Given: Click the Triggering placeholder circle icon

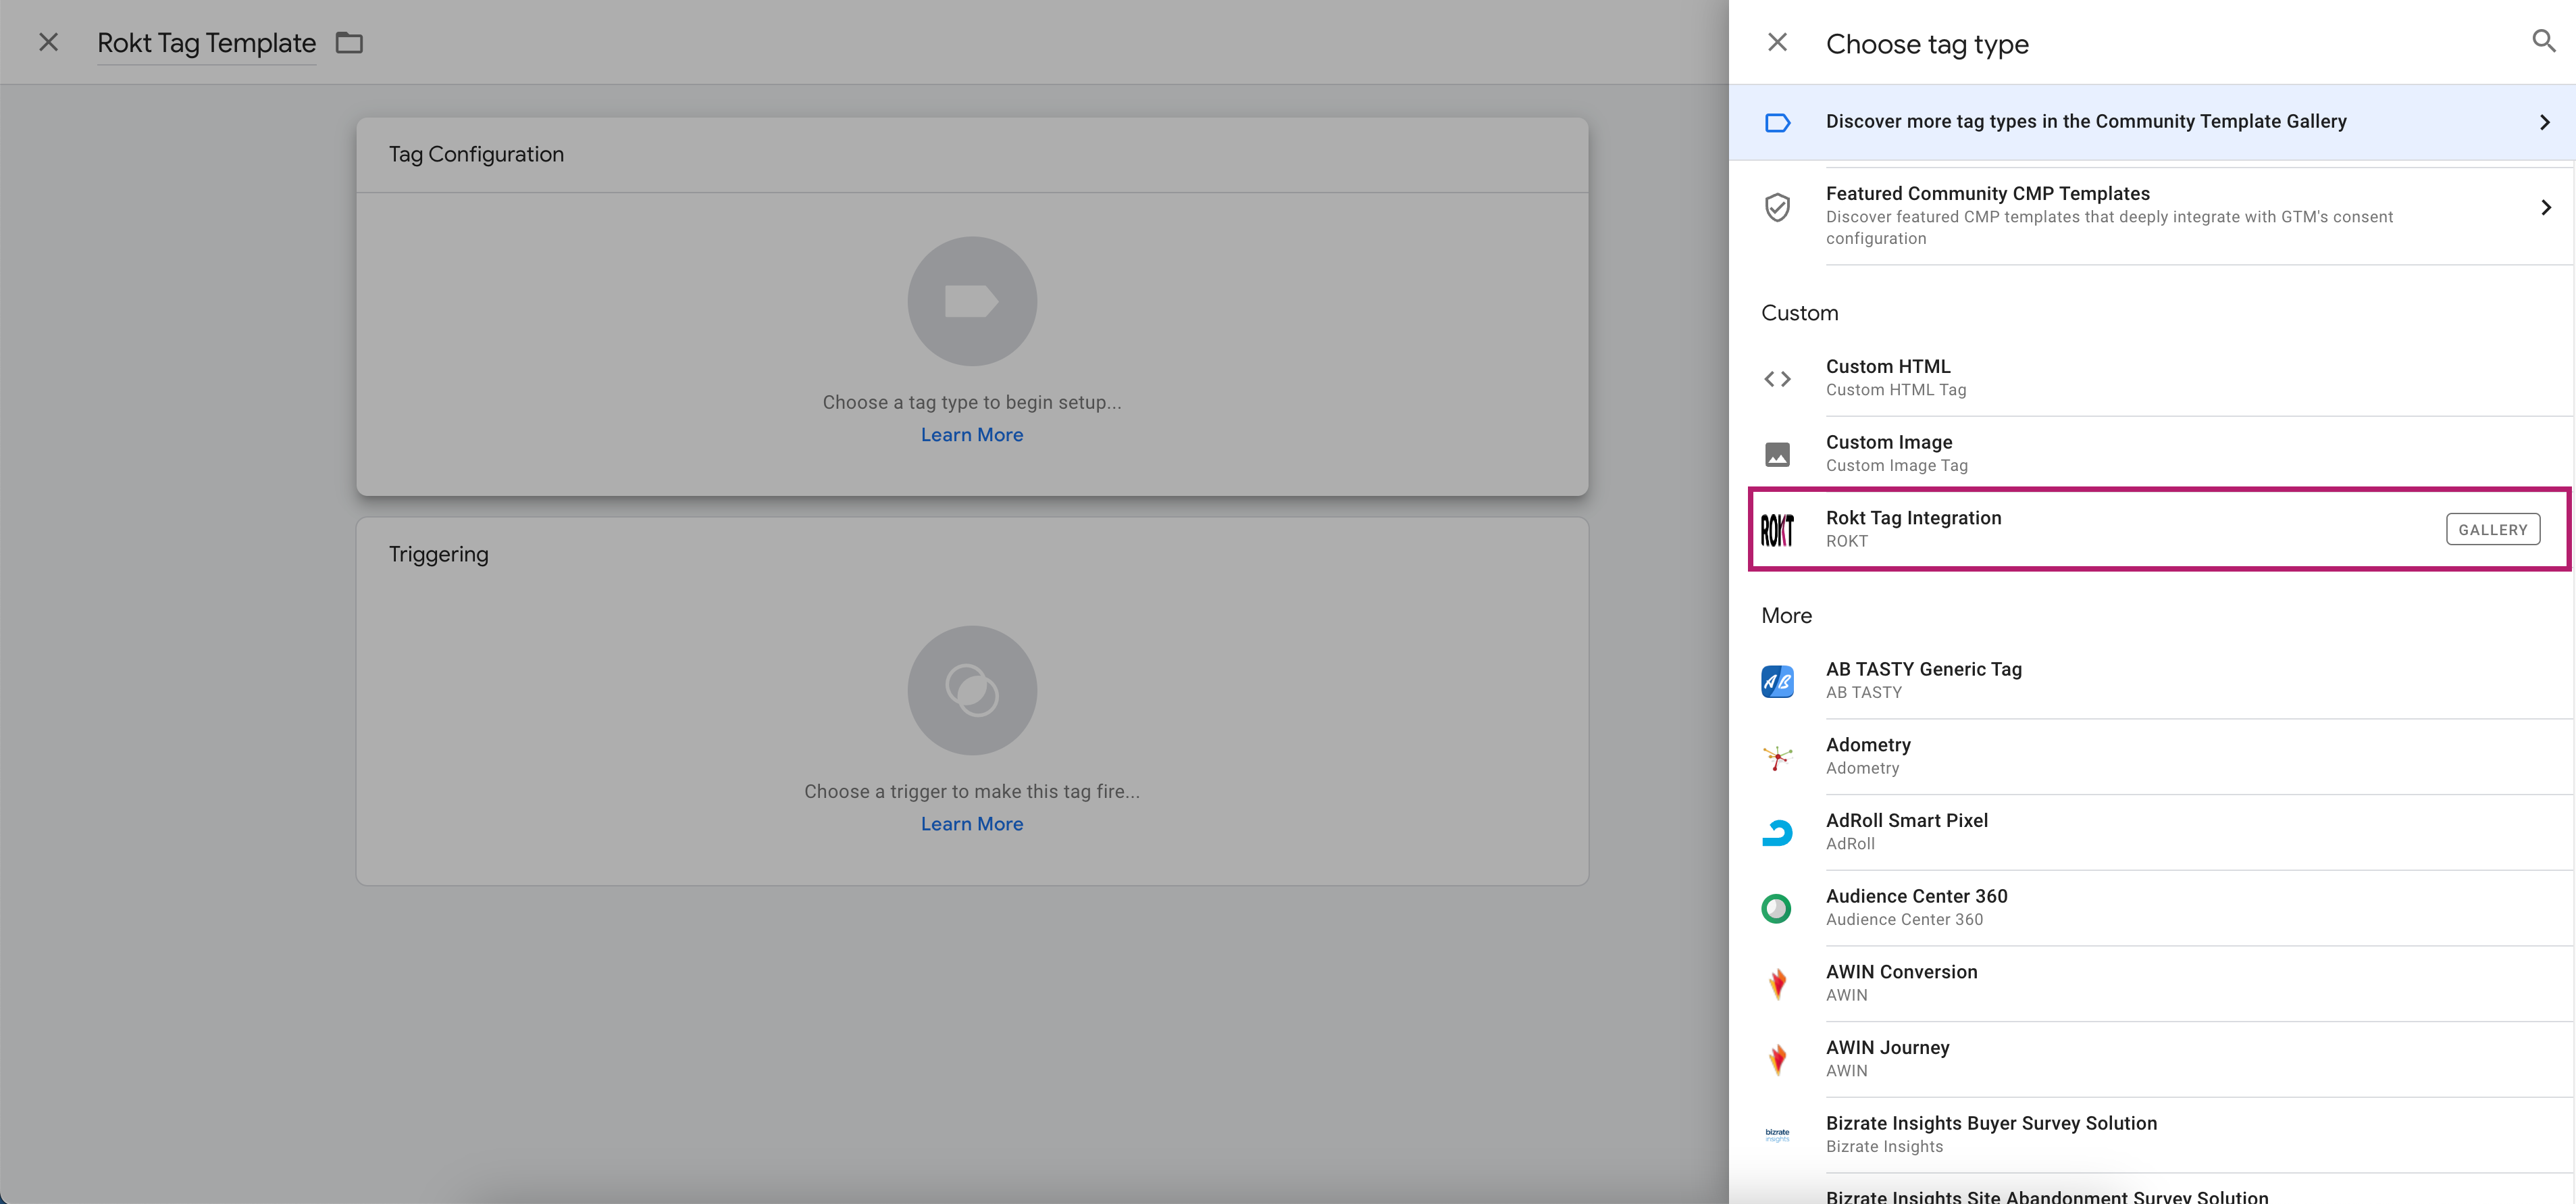Looking at the screenshot, I should pyautogui.click(x=972, y=690).
